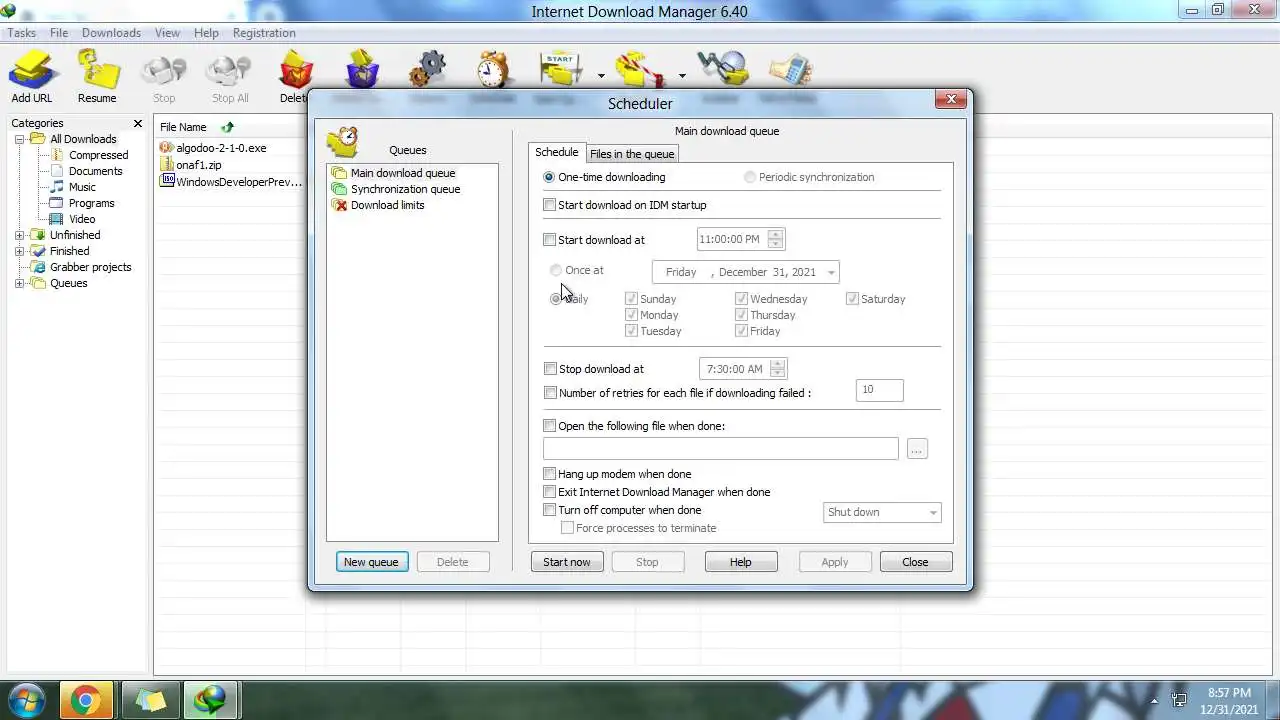Open Start Queue dropdown arrow in toolbar
The image size is (1280, 720).
coord(601,76)
